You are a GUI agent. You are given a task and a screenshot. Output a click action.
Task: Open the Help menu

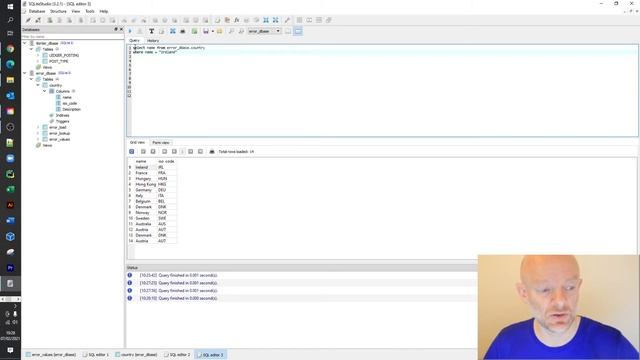pos(104,11)
